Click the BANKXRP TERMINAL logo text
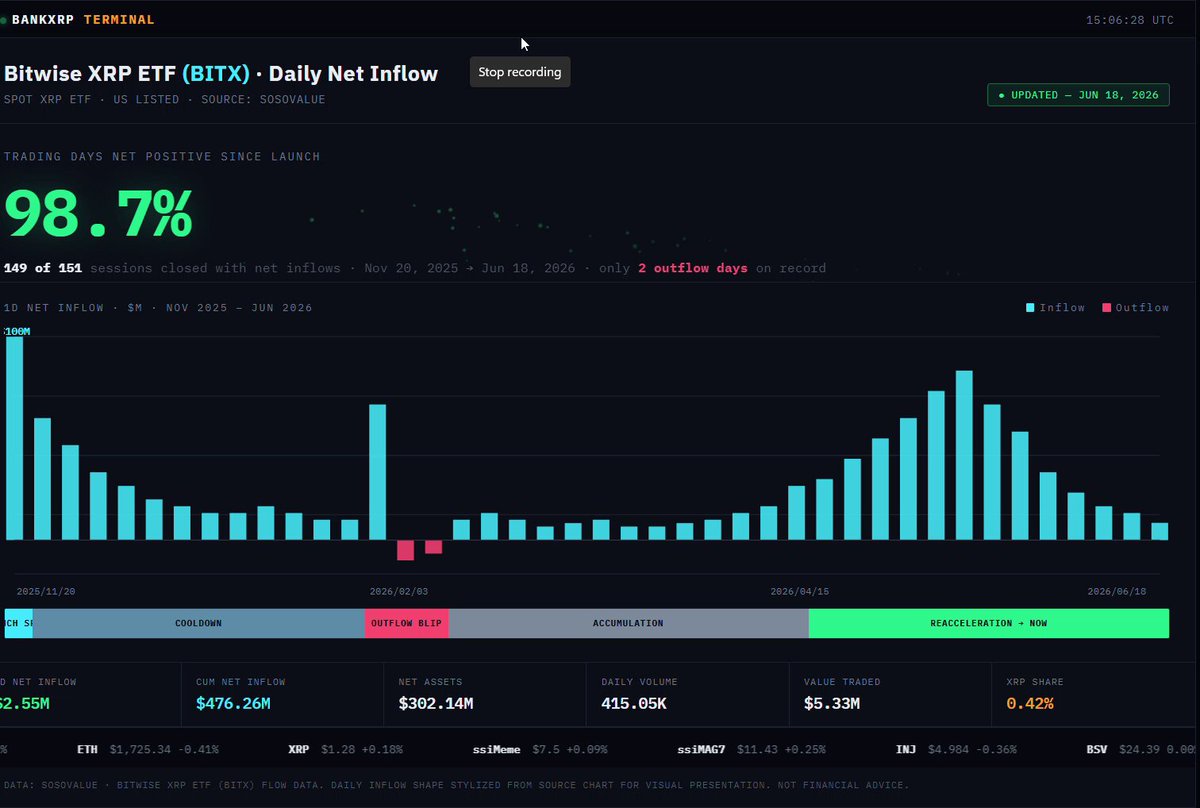The width and height of the screenshot is (1200, 808). pyautogui.click(x=83, y=19)
